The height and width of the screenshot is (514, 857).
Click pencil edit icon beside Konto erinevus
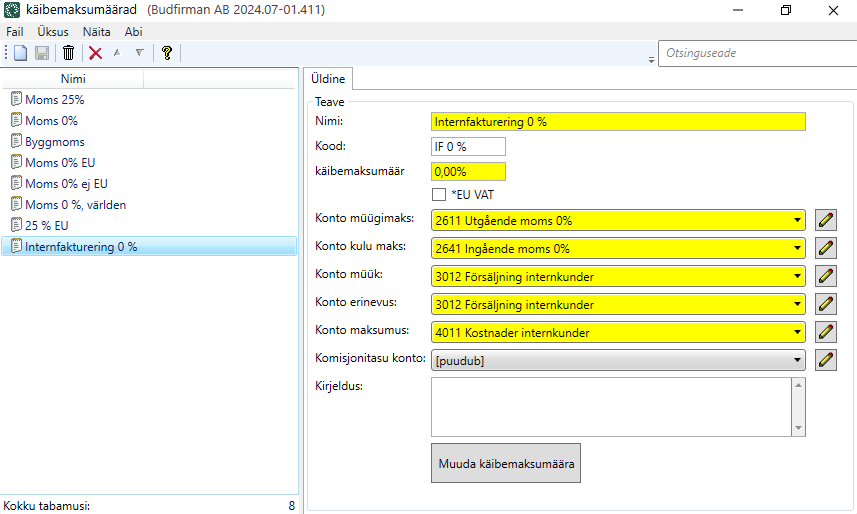point(825,304)
